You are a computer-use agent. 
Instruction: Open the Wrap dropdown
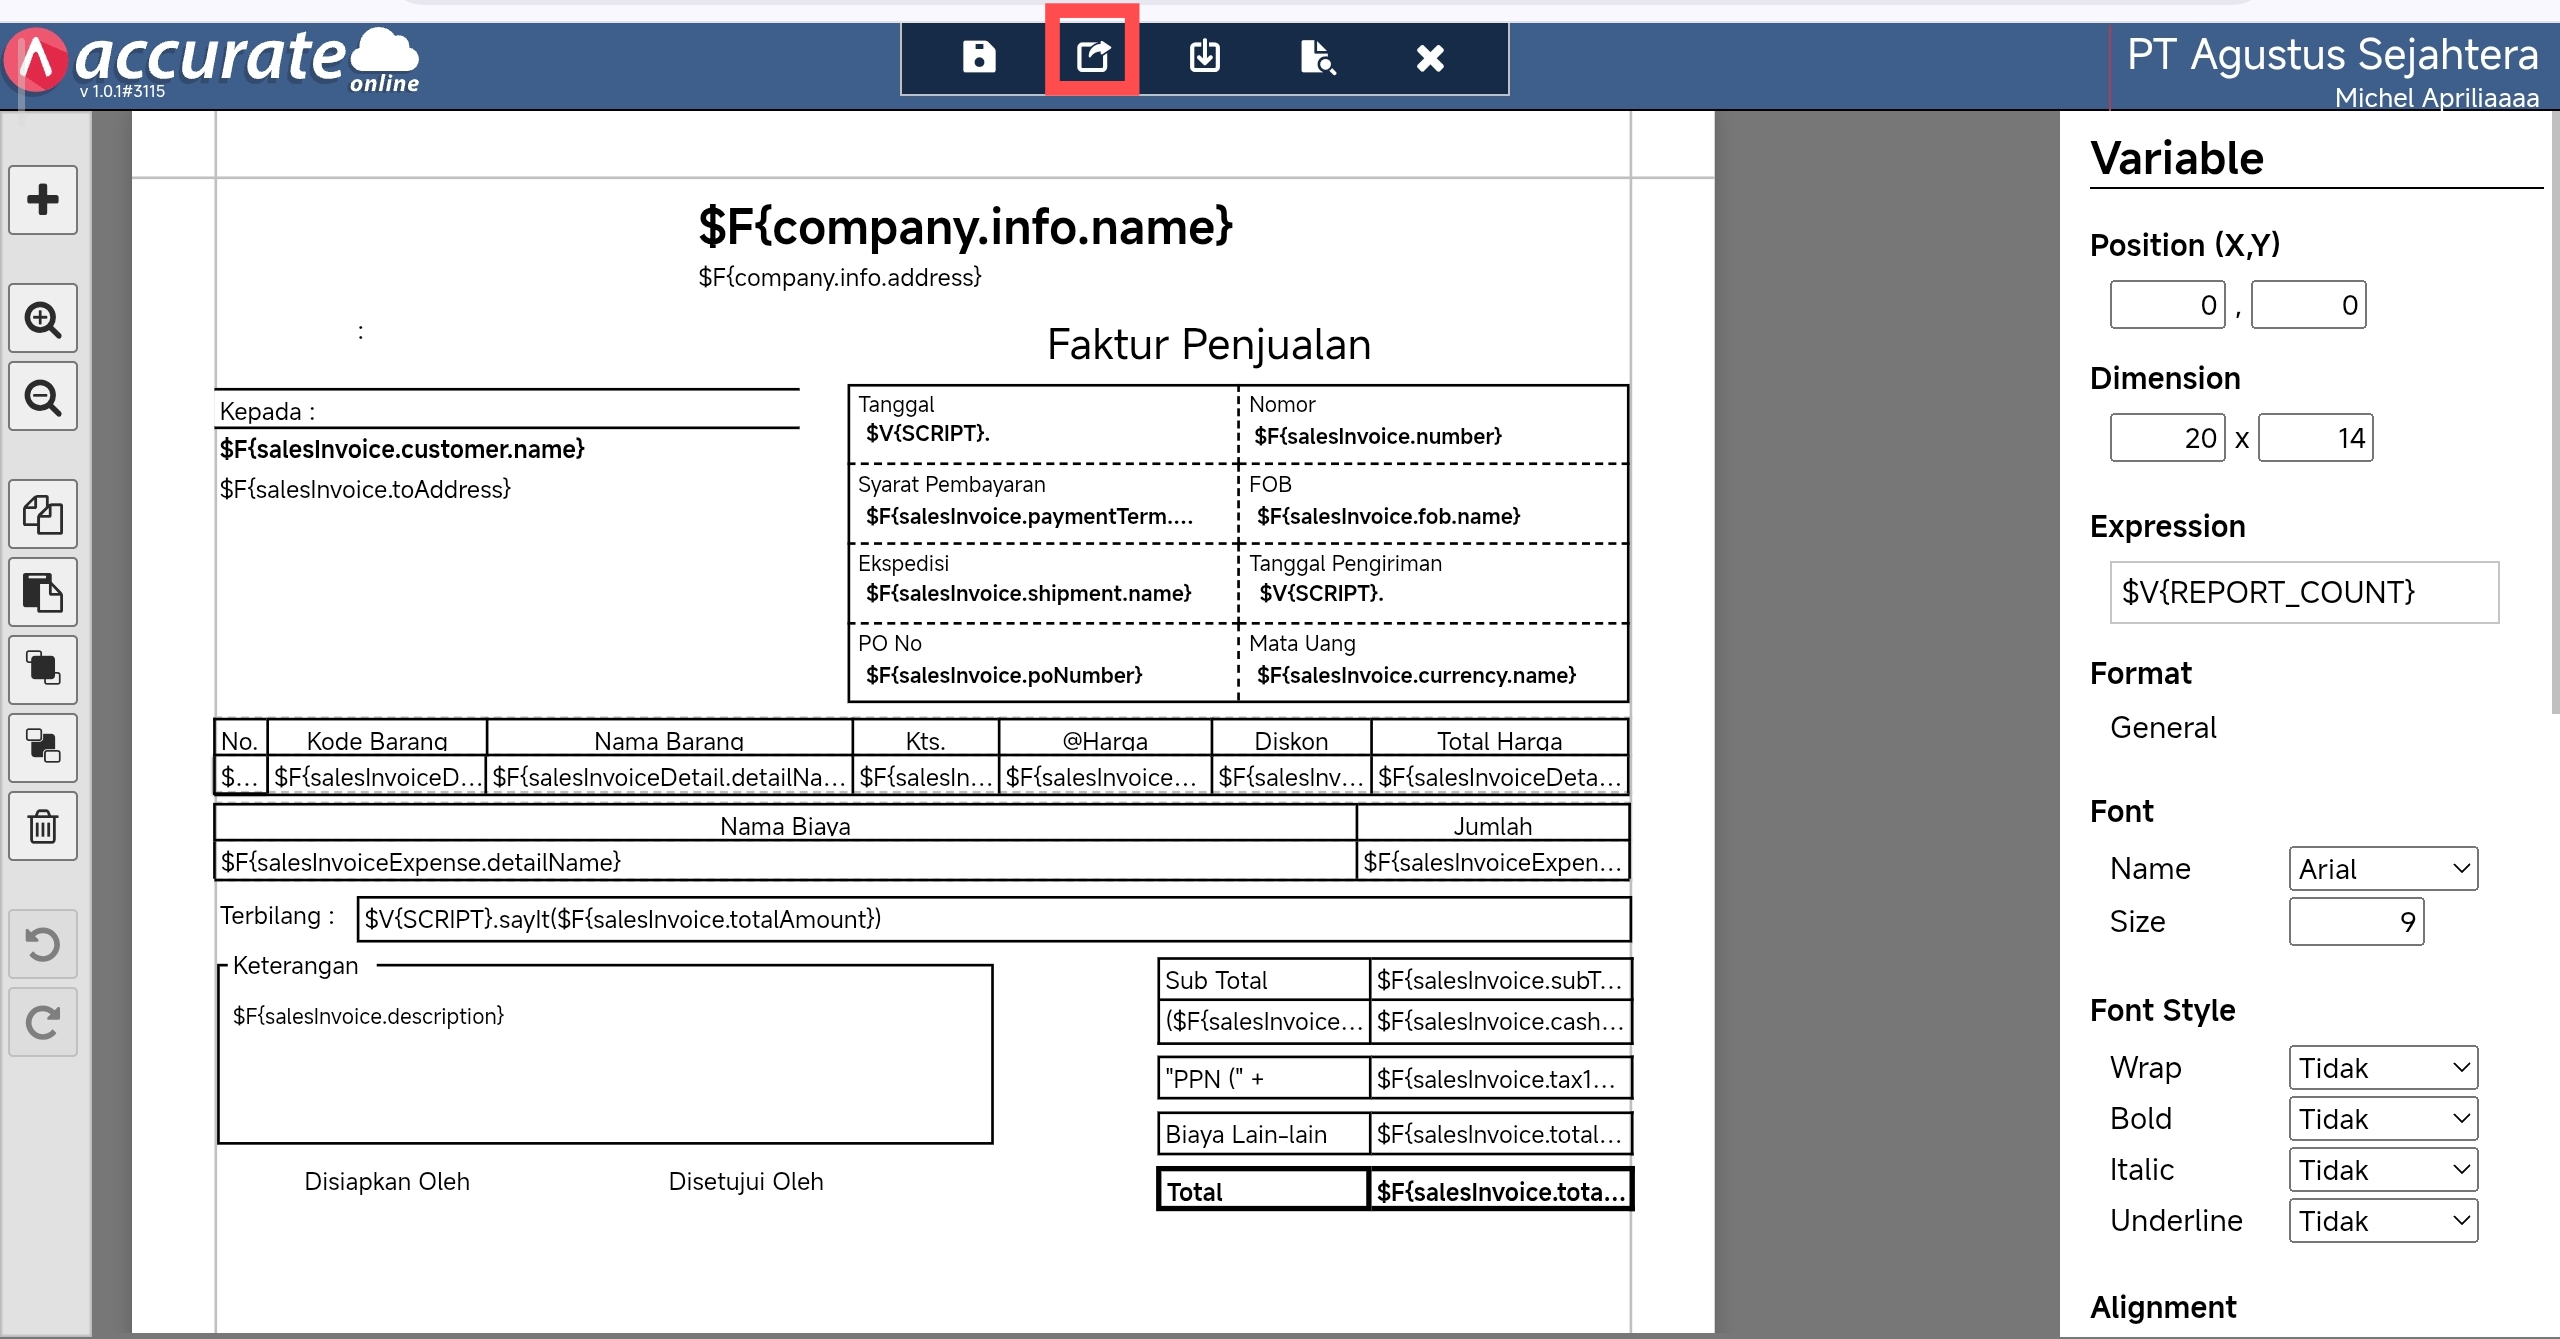[2382, 1068]
